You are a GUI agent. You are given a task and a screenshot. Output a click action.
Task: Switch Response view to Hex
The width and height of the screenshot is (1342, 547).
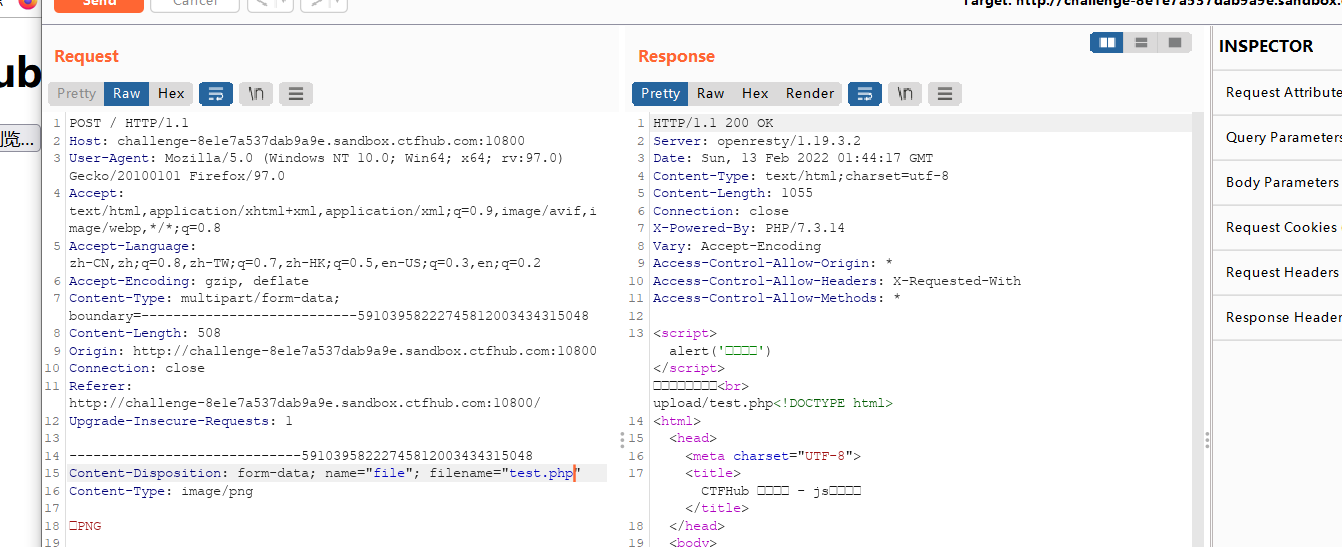click(755, 93)
